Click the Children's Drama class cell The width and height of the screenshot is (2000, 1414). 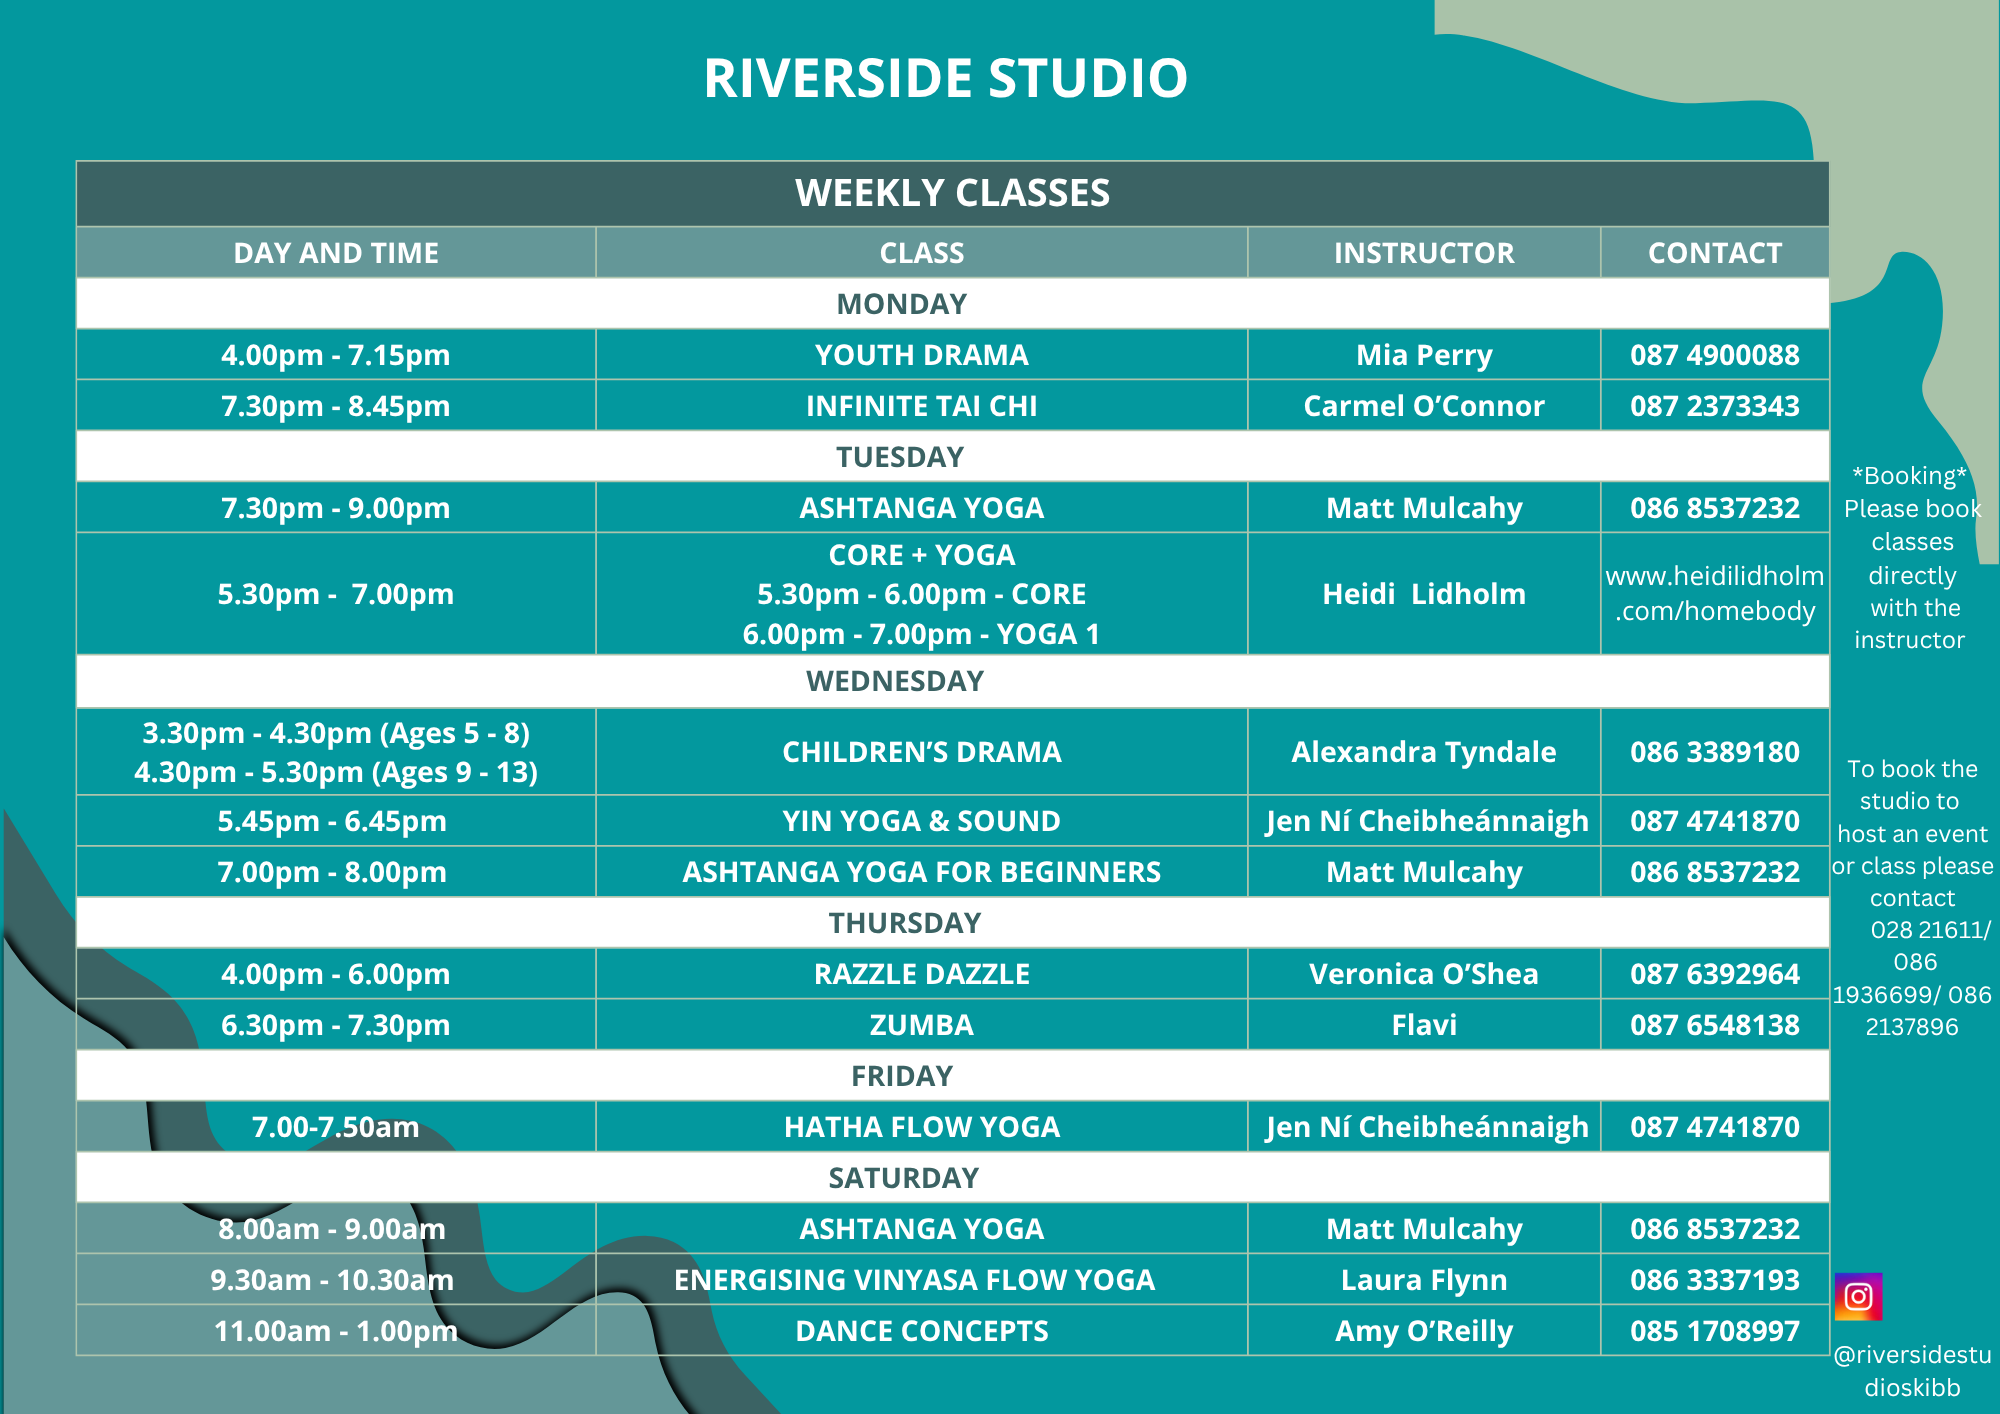tap(921, 752)
